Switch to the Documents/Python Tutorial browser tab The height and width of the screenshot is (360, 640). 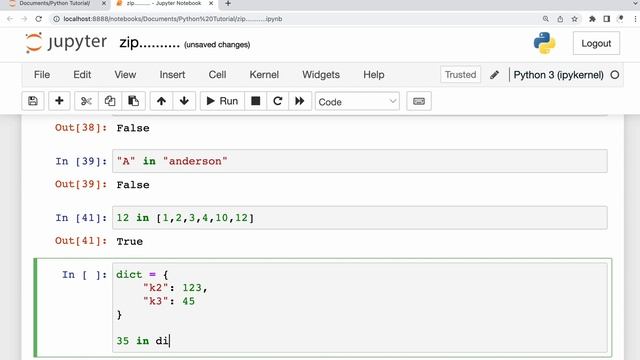pyautogui.click(x=54, y=3)
